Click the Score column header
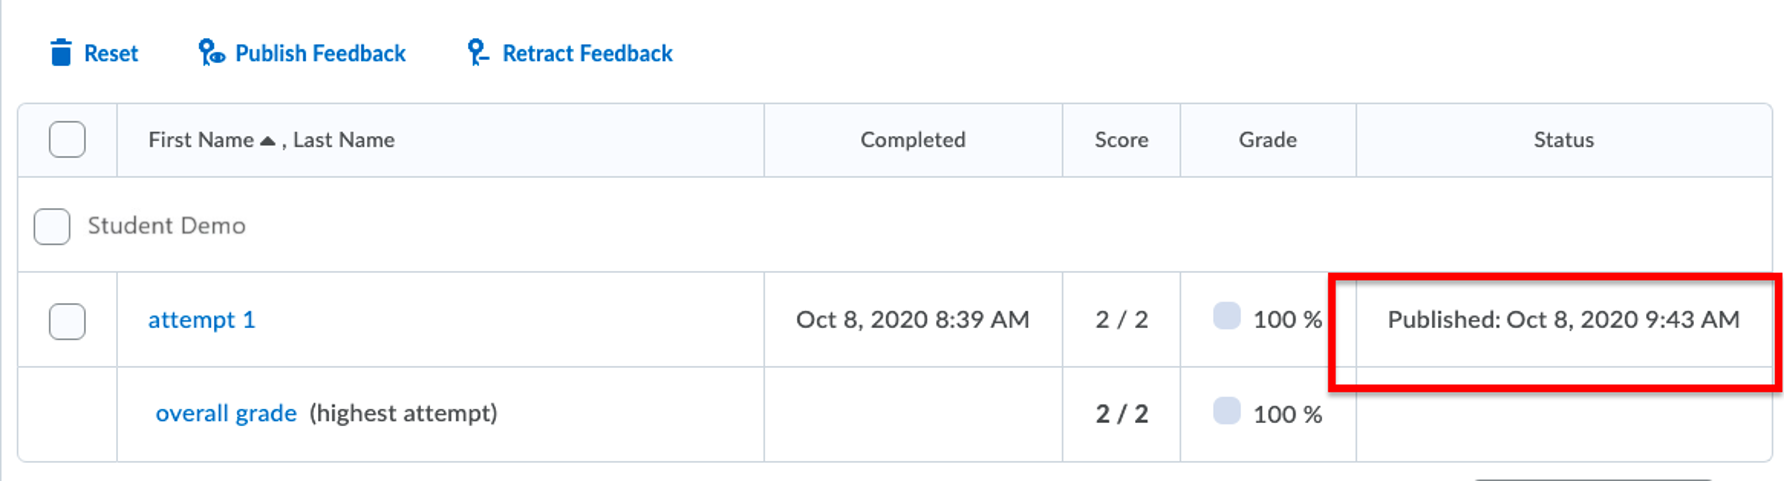1784x482 pixels. tap(1121, 140)
